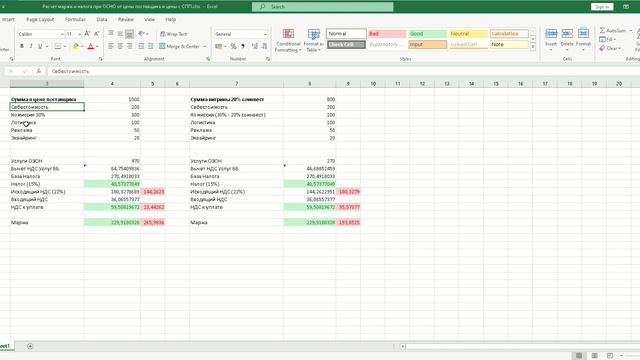Open the Borders dropdown arrow
The width and height of the screenshot is (640, 360).
pos(65,46)
